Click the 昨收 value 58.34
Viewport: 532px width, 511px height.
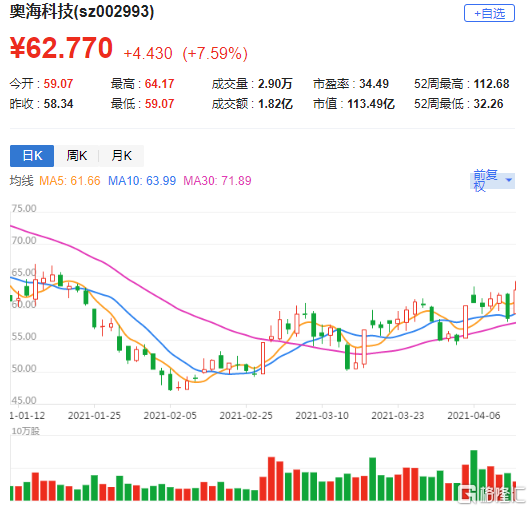tap(58, 103)
